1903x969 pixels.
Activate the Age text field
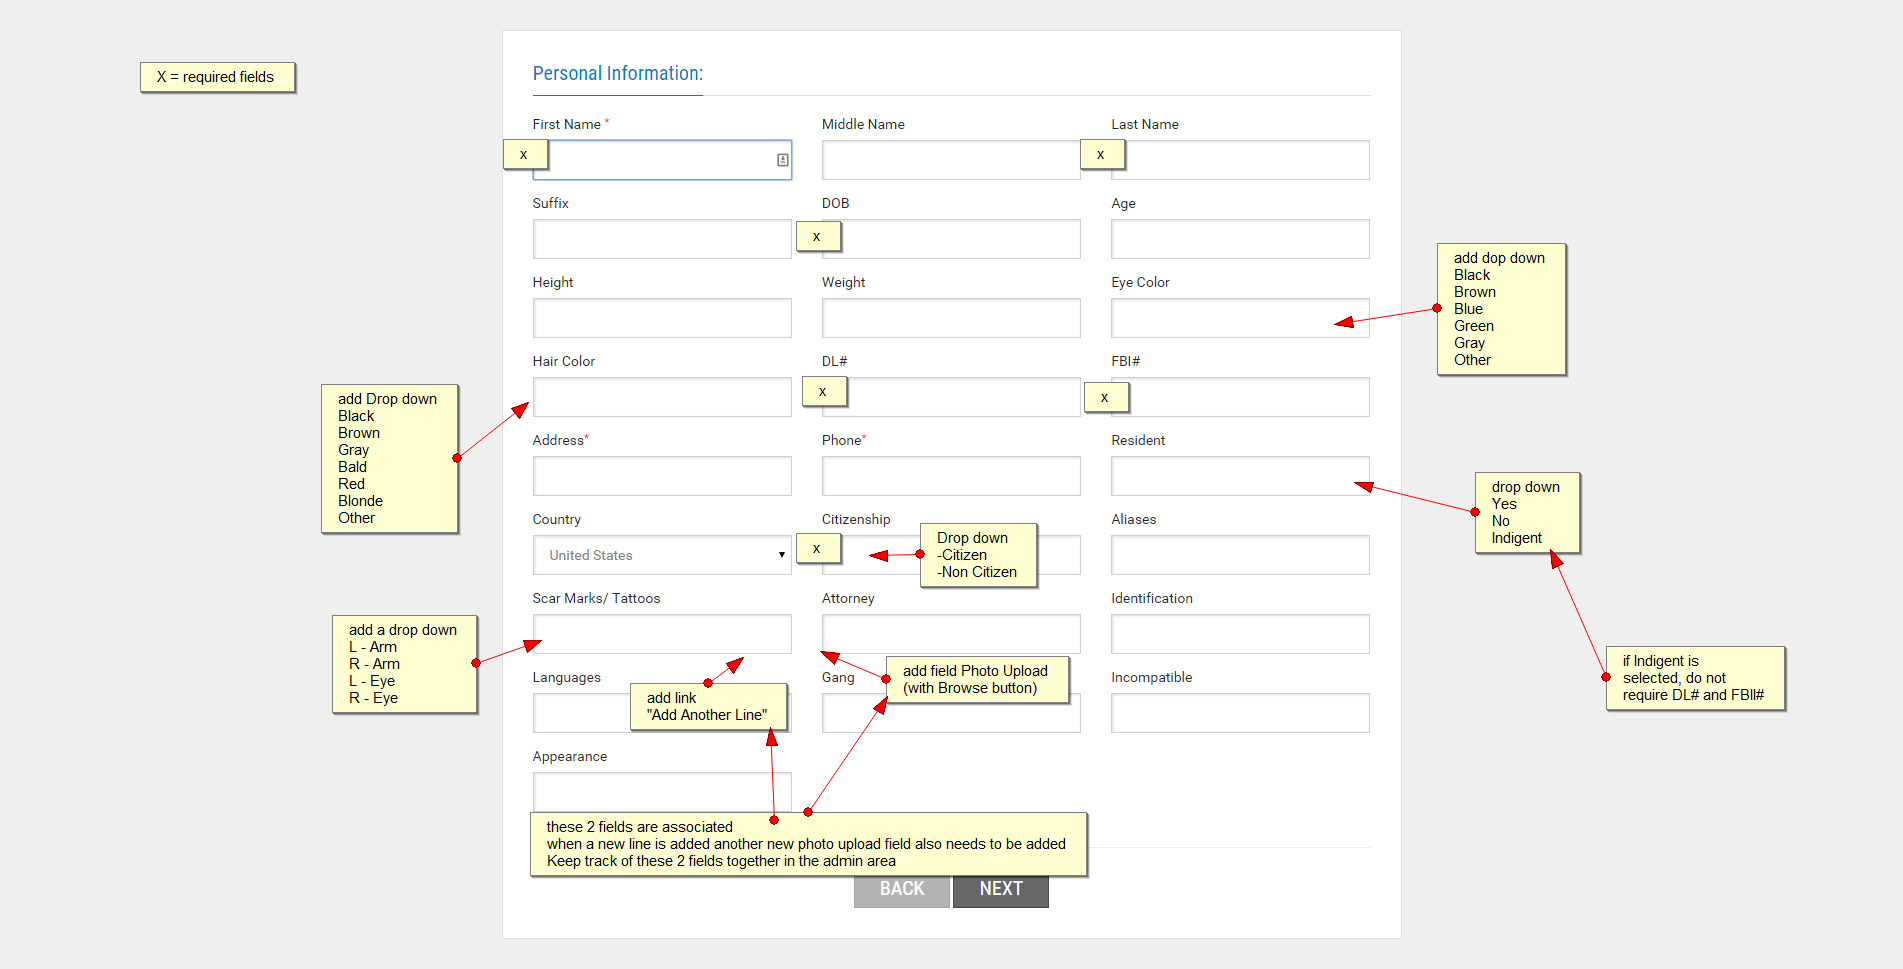tap(1240, 239)
